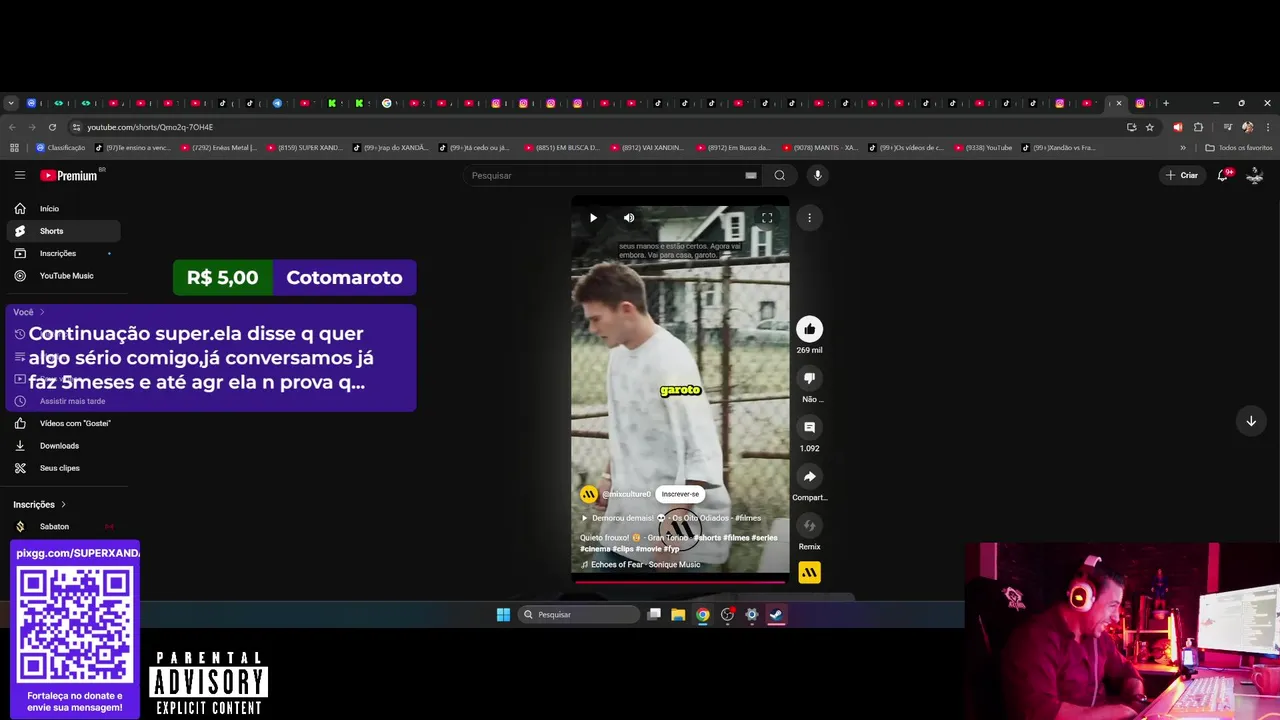The height and width of the screenshot is (720, 1280).
Task: Open a new Chrome tab
Action: coord(1165,103)
